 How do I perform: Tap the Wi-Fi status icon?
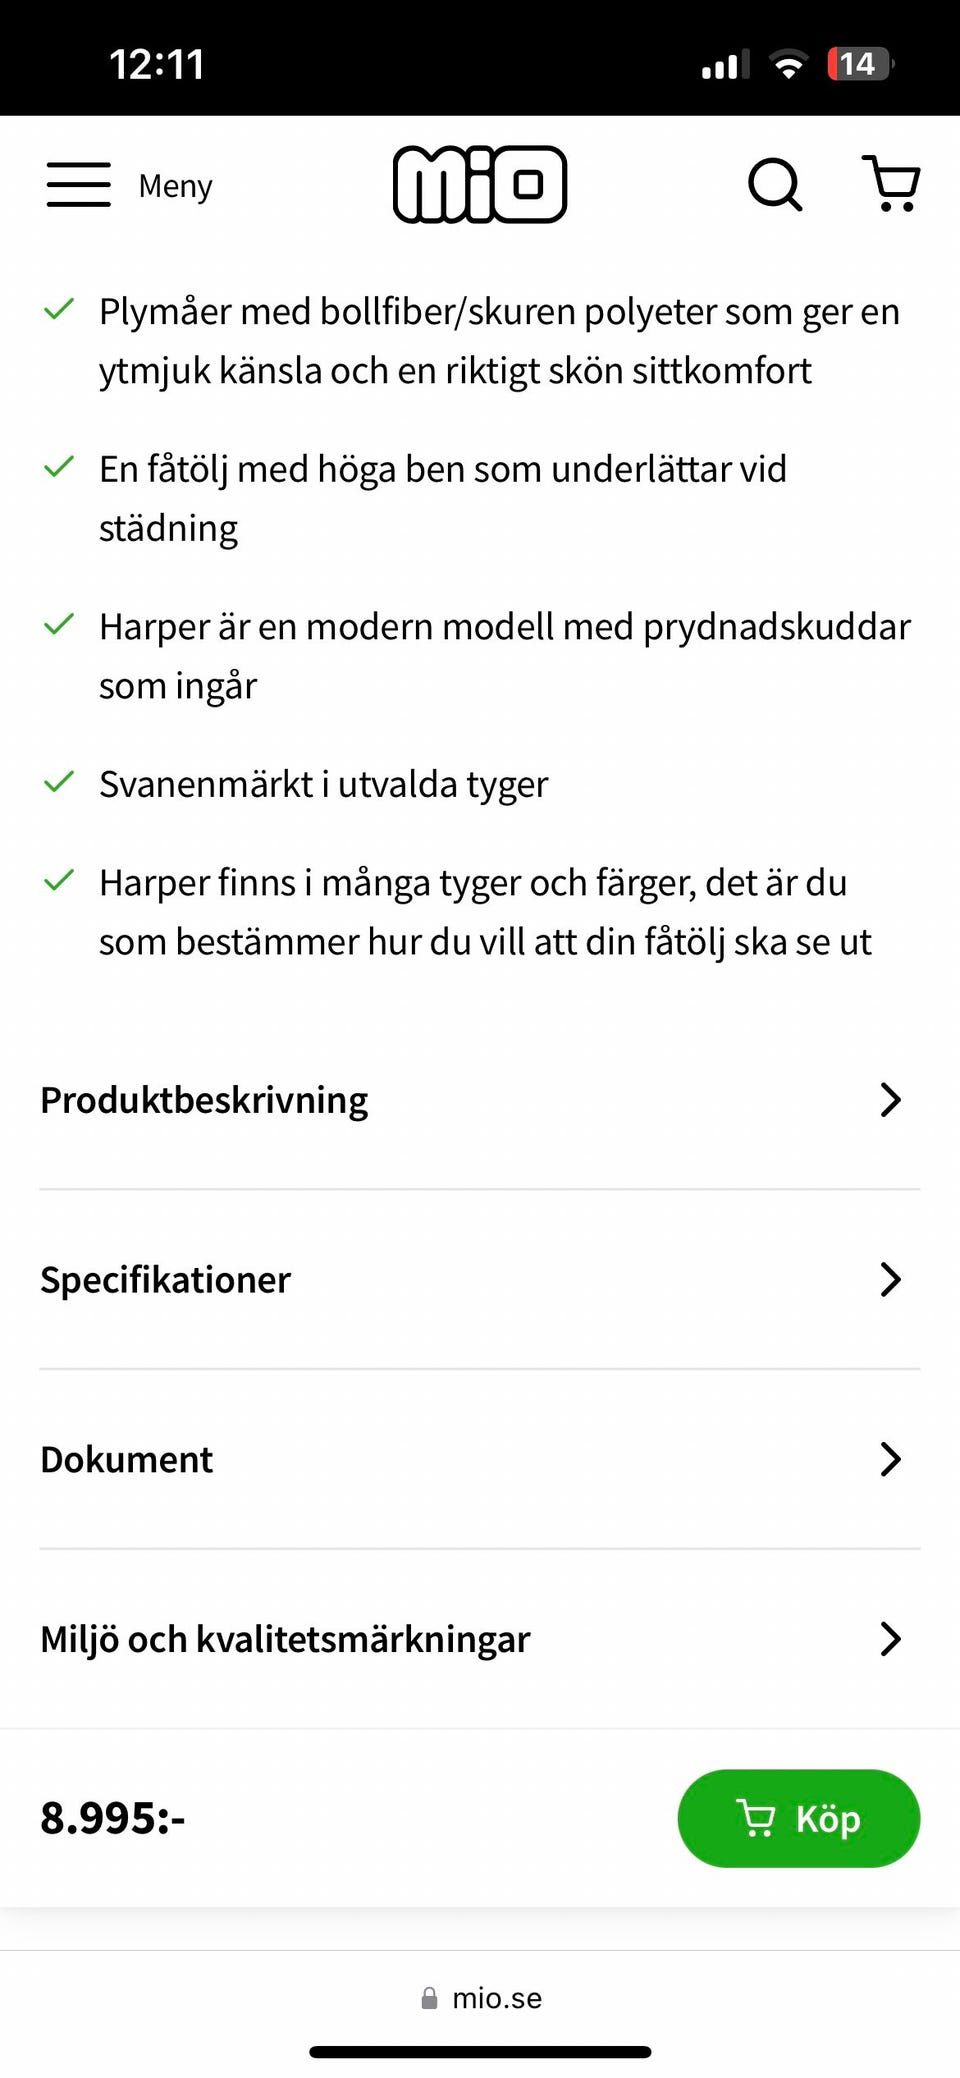tap(788, 65)
